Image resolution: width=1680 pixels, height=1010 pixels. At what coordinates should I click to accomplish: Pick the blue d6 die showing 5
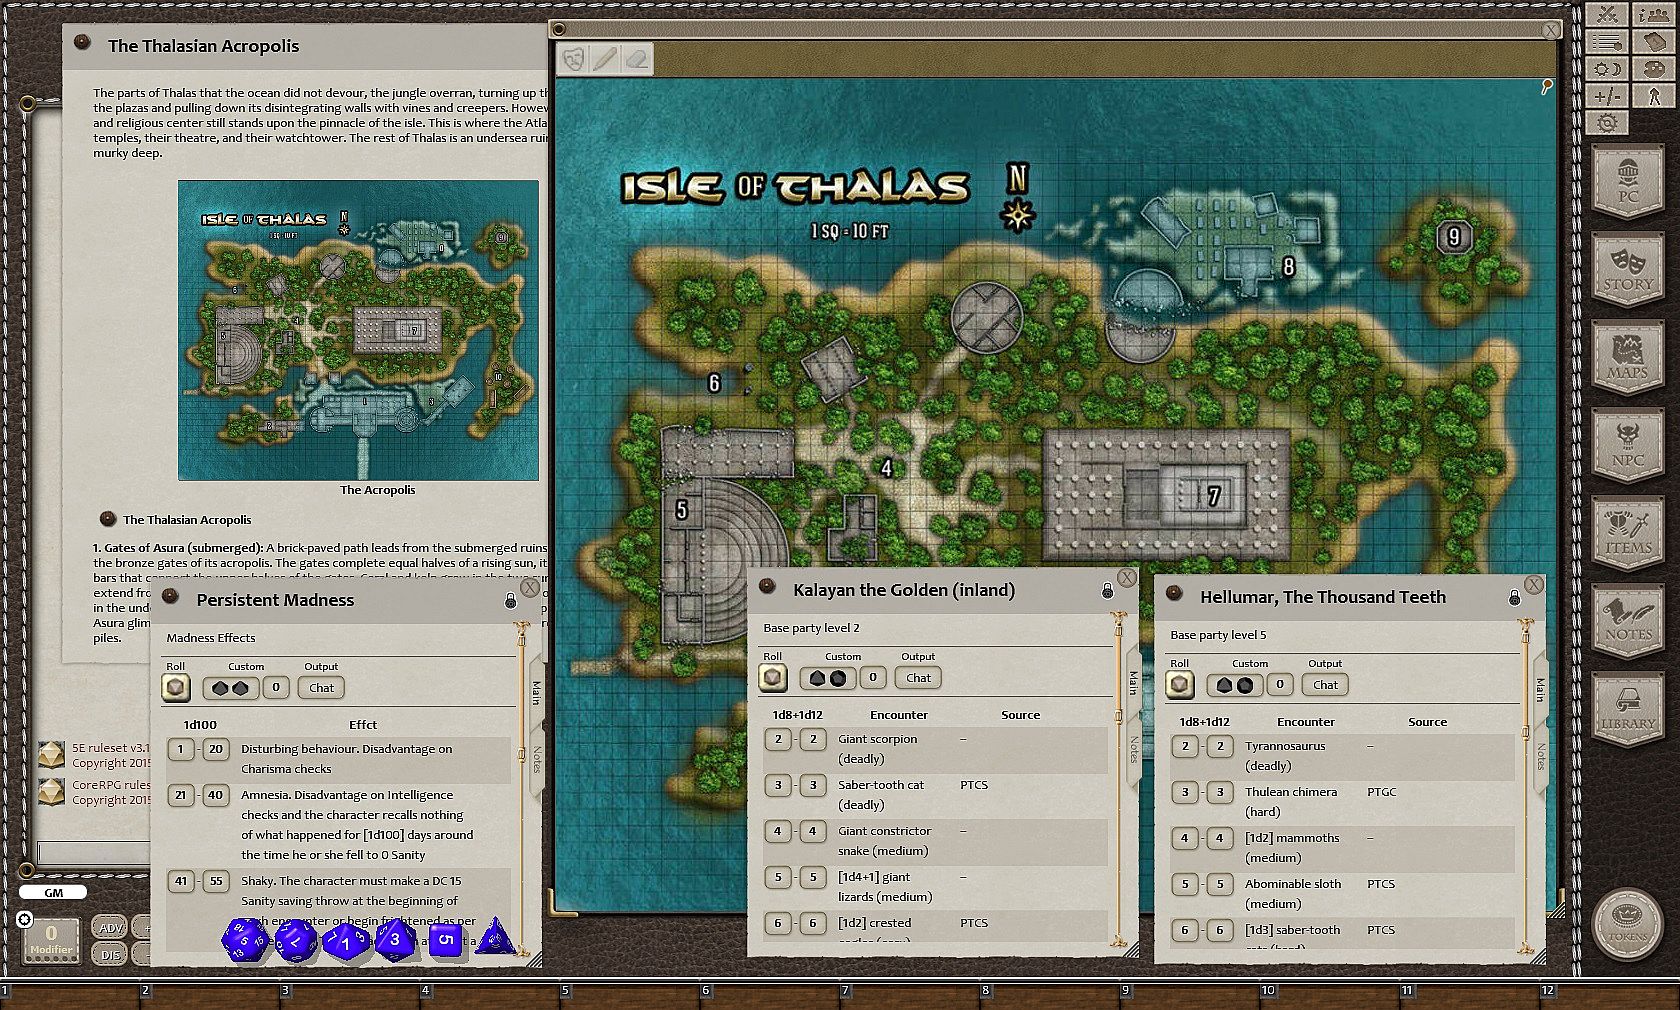(x=446, y=940)
